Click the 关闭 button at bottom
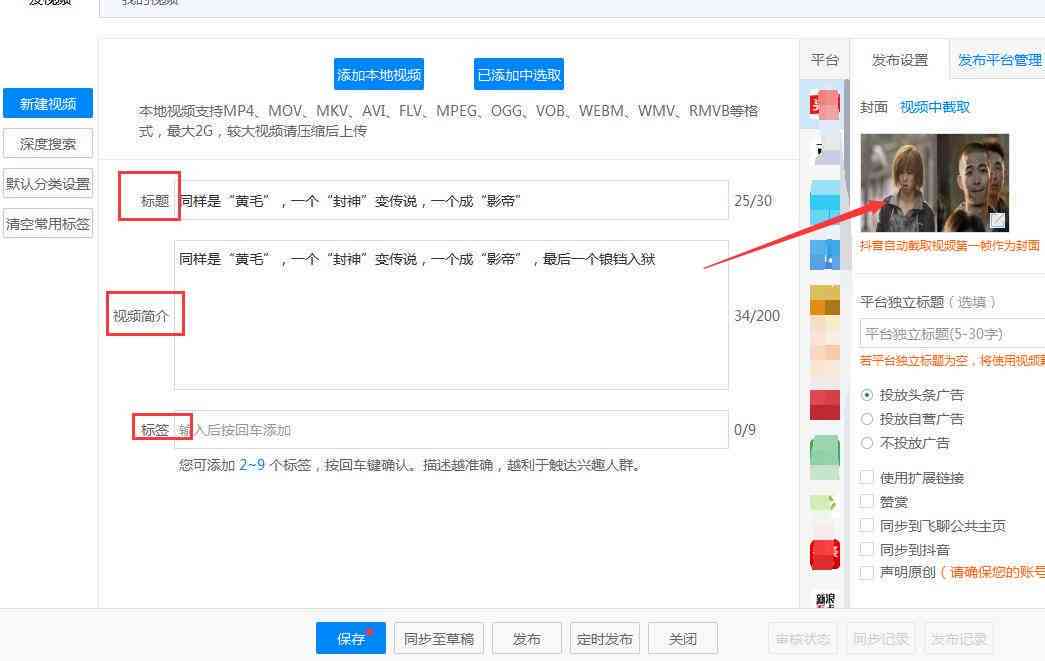Image resolution: width=1045 pixels, height=661 pixels. click(x=682, y=639)
